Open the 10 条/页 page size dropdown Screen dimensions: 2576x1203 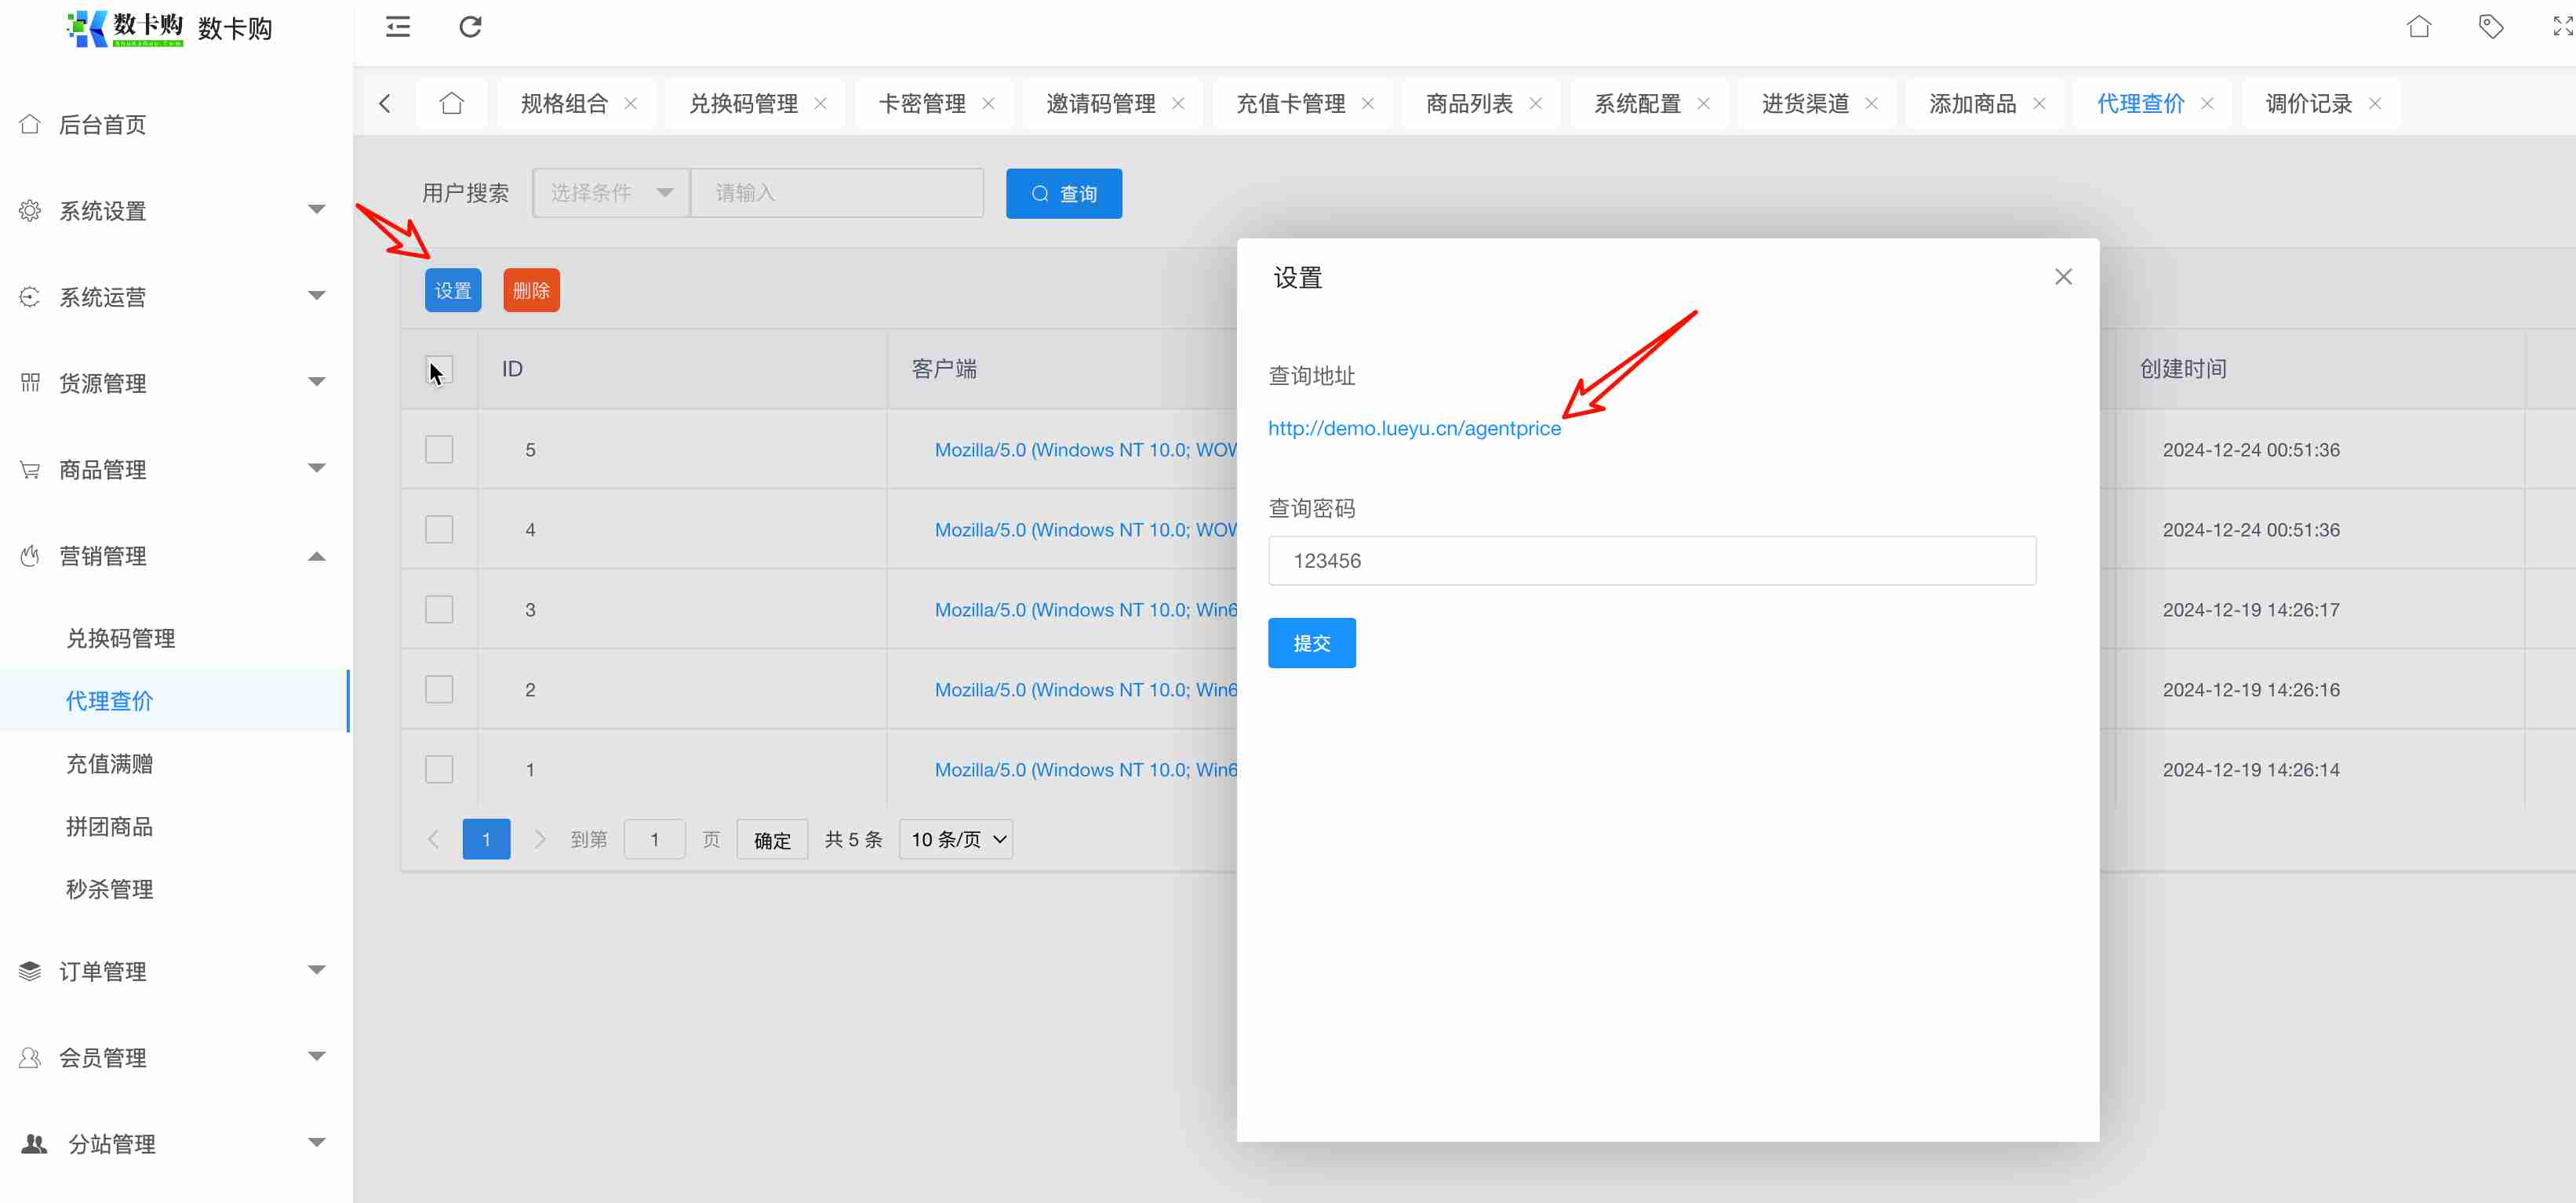click(956, 839)
